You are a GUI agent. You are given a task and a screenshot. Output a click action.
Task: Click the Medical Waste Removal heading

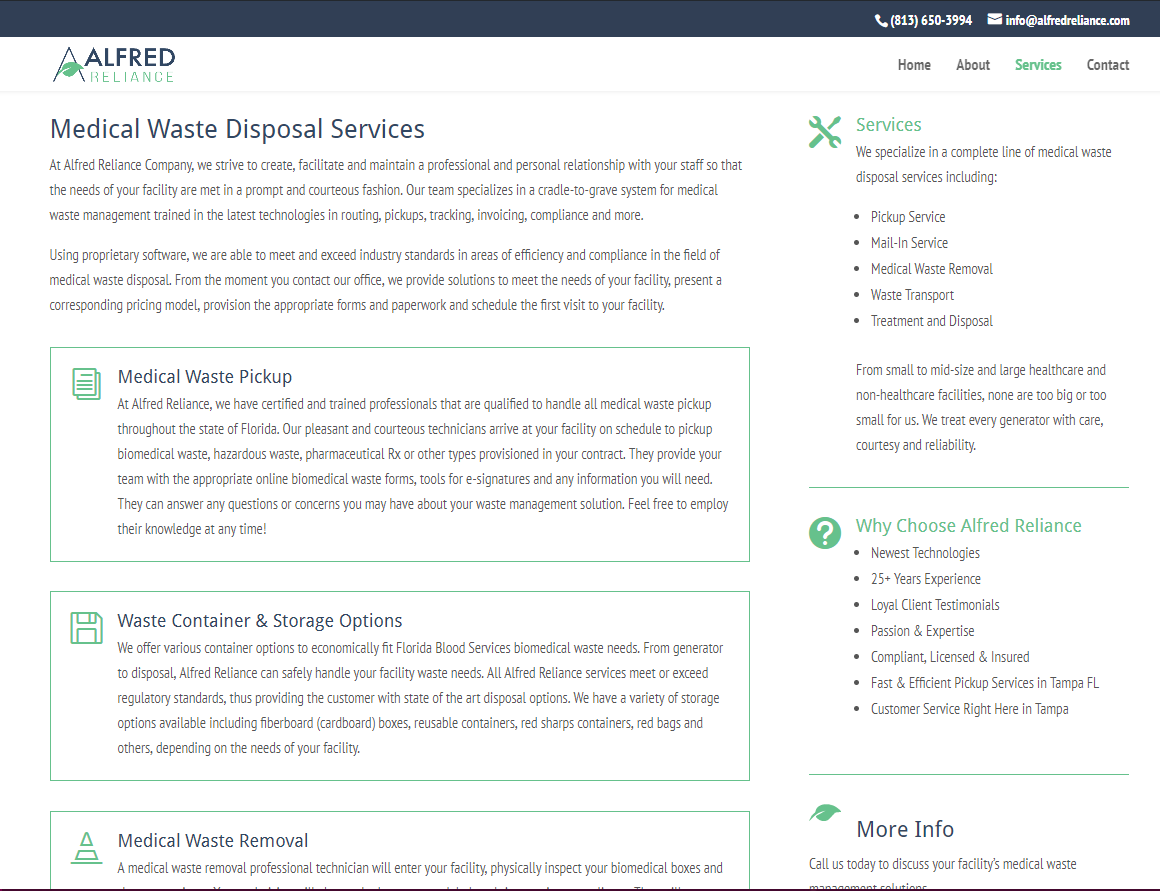point(213,841)
